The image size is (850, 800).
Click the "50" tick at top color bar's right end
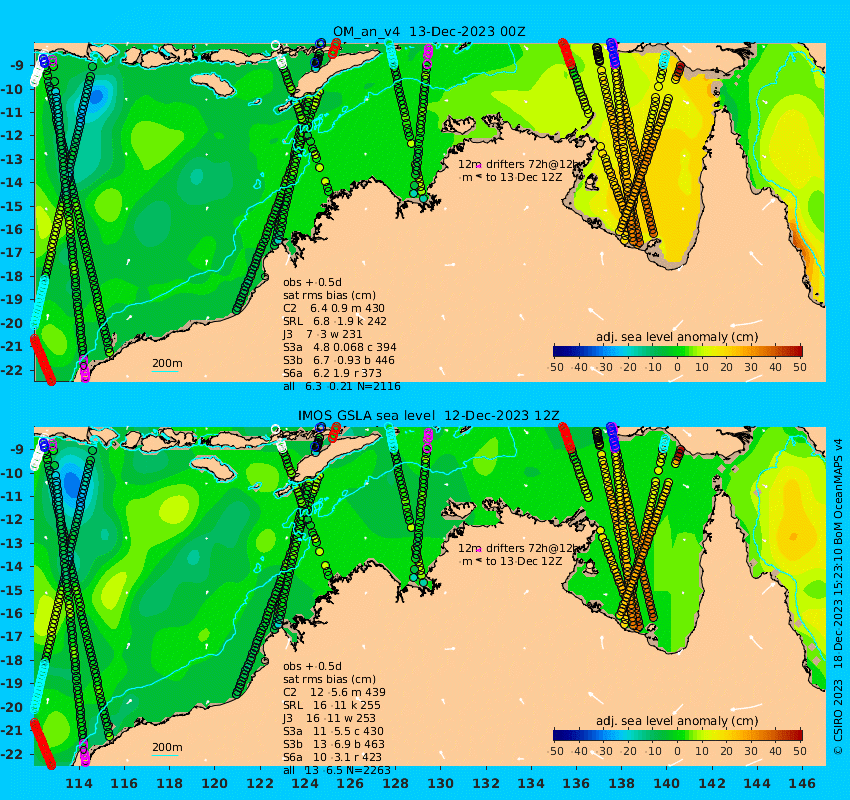(800, 367)
